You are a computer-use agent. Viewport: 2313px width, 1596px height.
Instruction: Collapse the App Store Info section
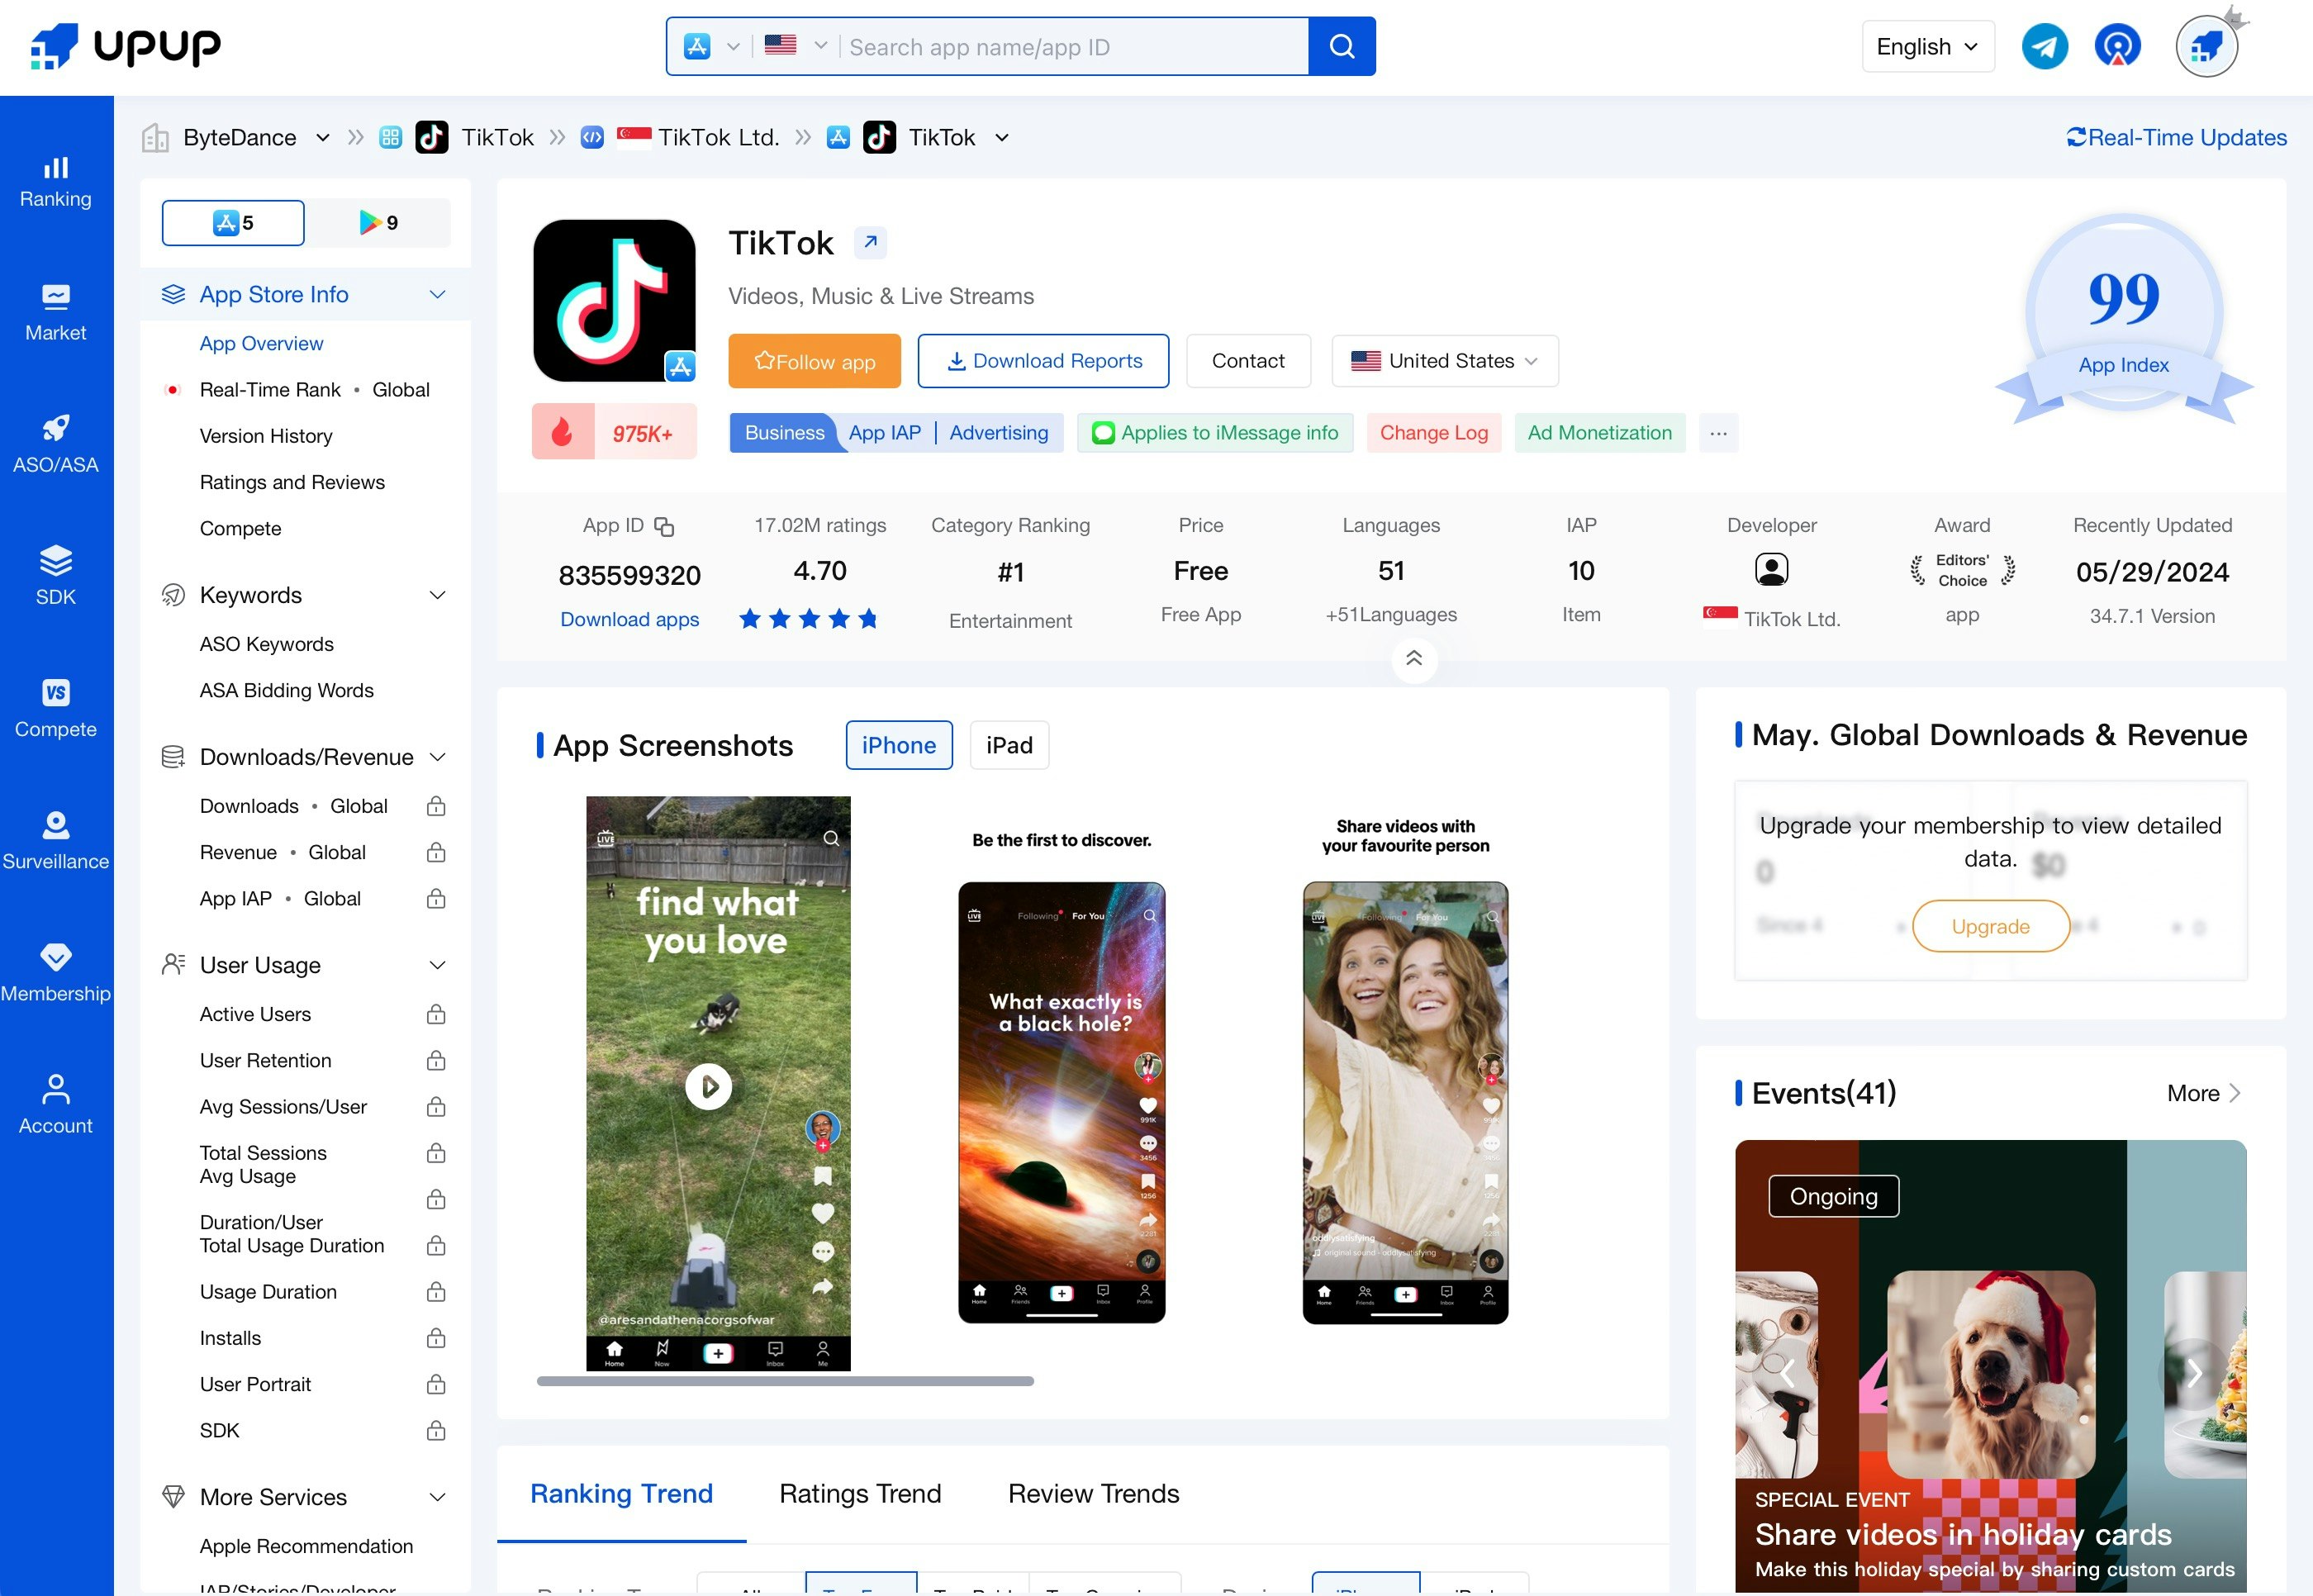437,295
